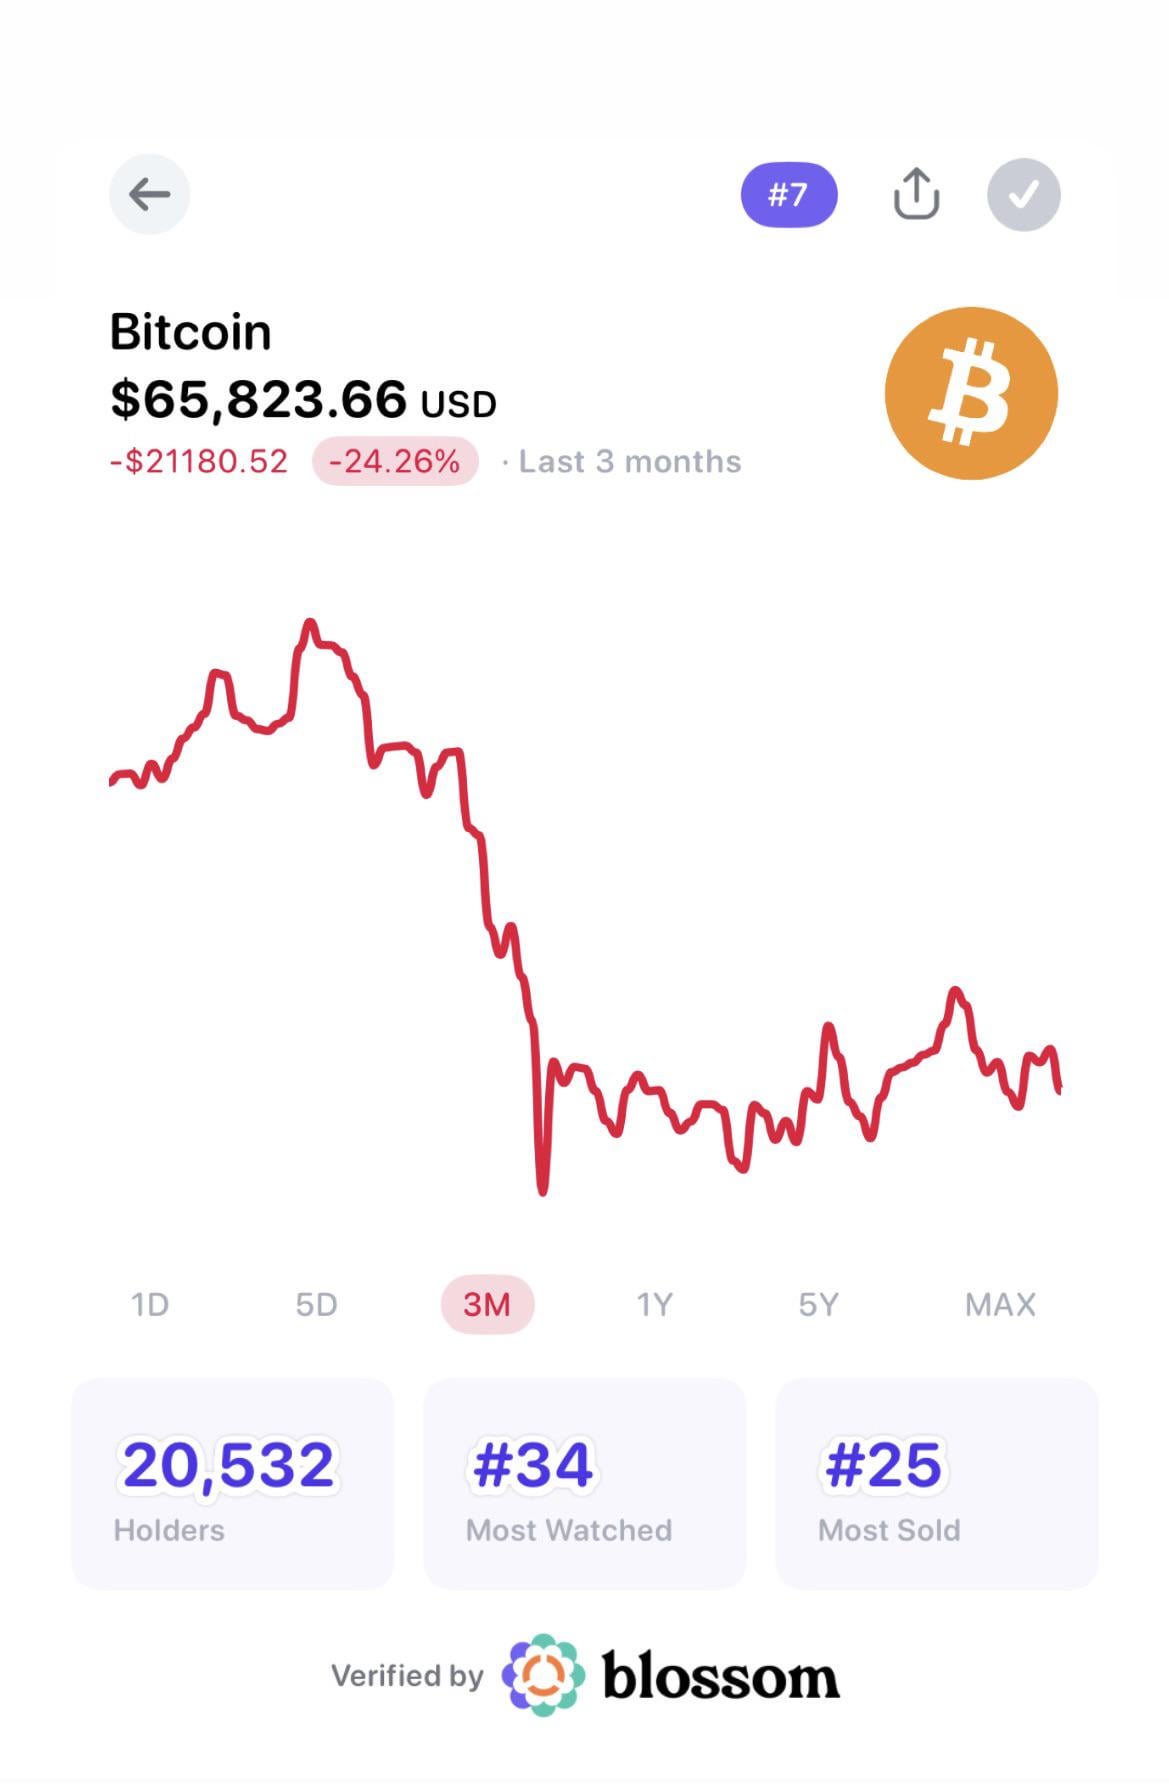Tap the #7 rank badge
1169x1784 pixels.
(788, 194)
